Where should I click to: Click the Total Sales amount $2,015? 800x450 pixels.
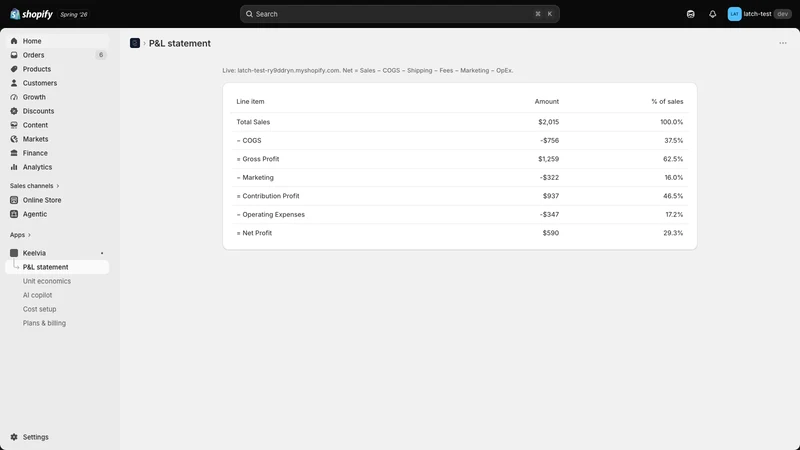[548, 122]
